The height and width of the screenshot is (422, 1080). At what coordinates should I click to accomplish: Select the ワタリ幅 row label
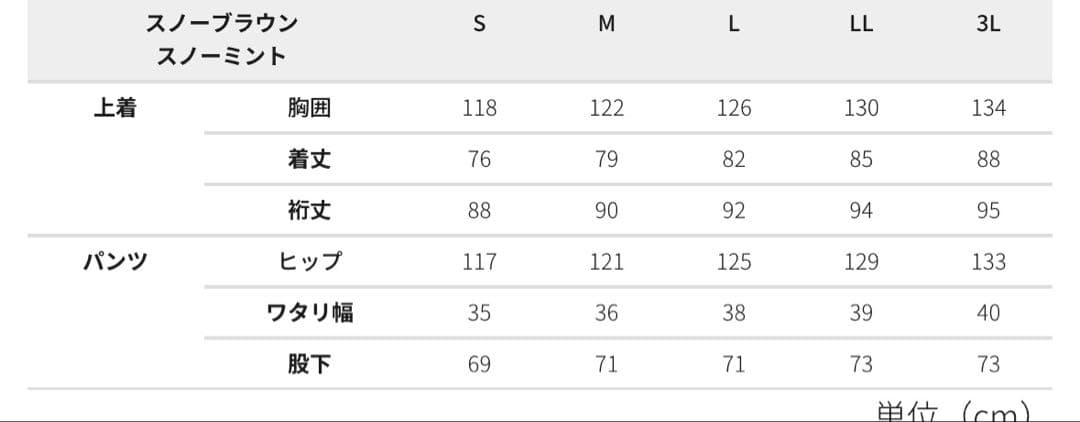click(309, 313)
